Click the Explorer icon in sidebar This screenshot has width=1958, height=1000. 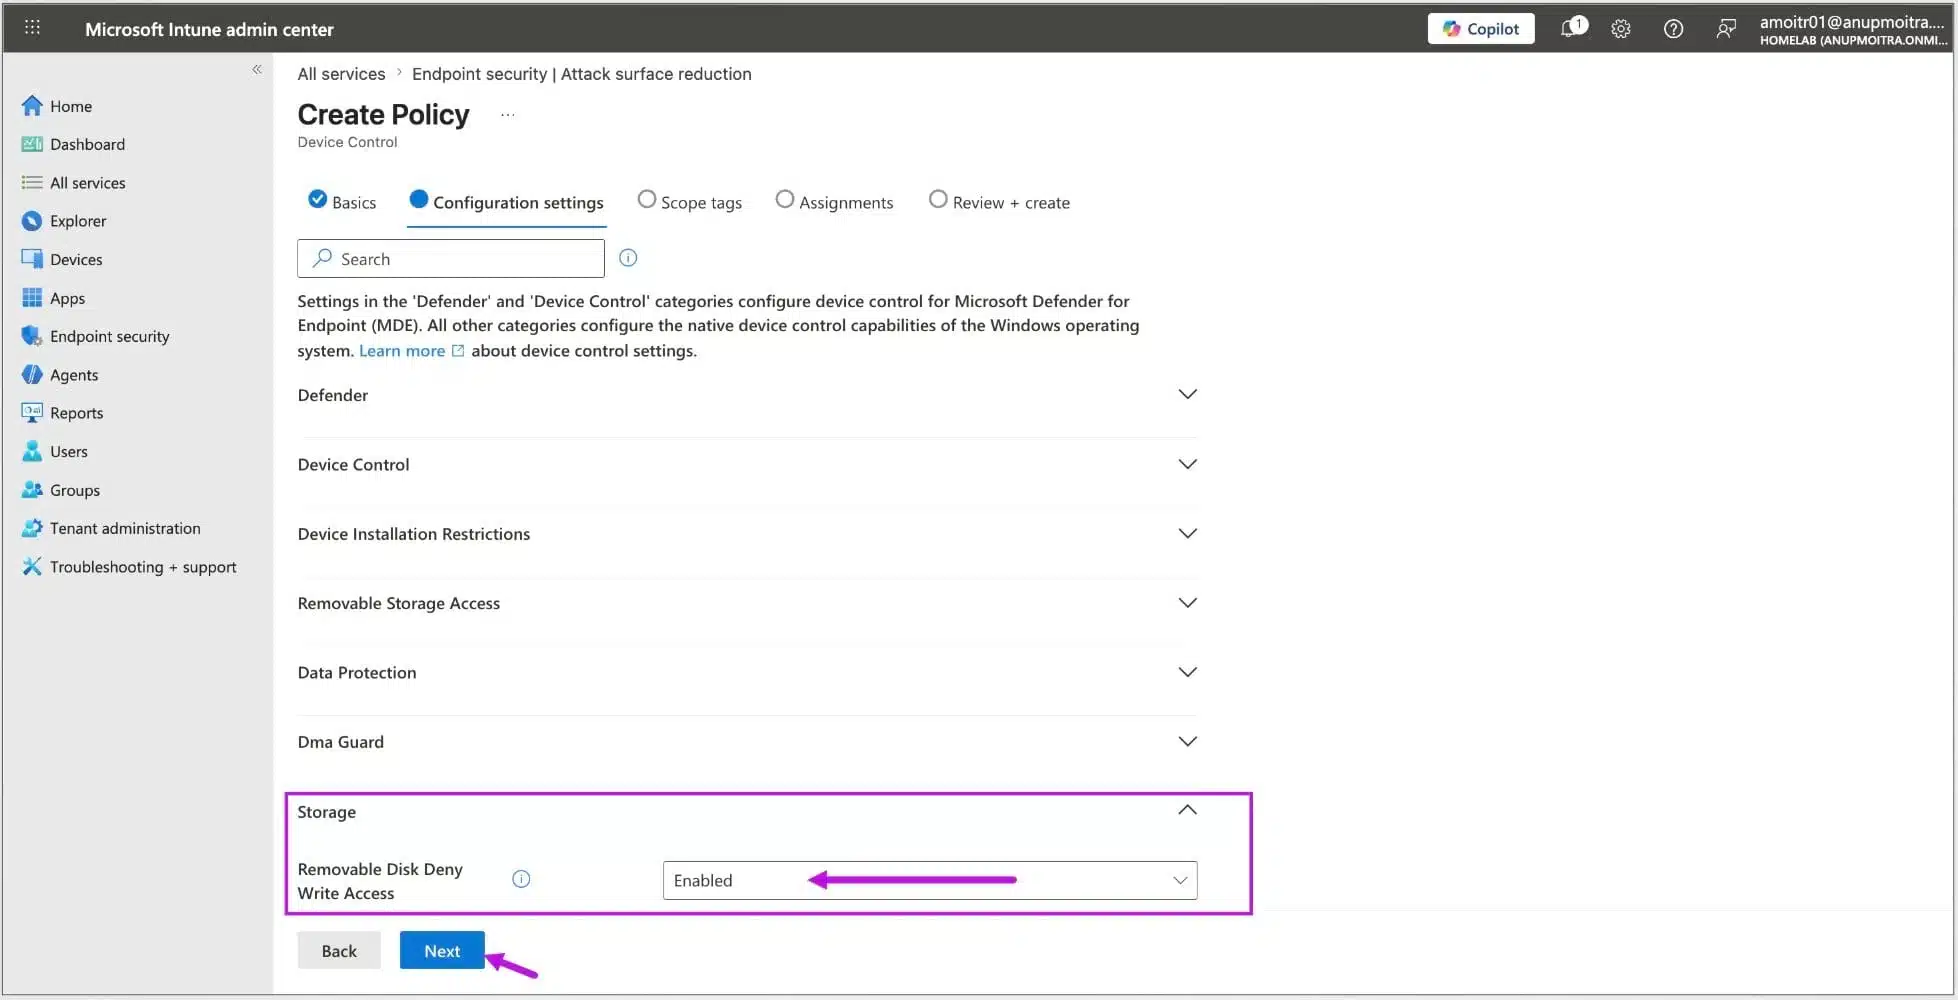(32, 221)
